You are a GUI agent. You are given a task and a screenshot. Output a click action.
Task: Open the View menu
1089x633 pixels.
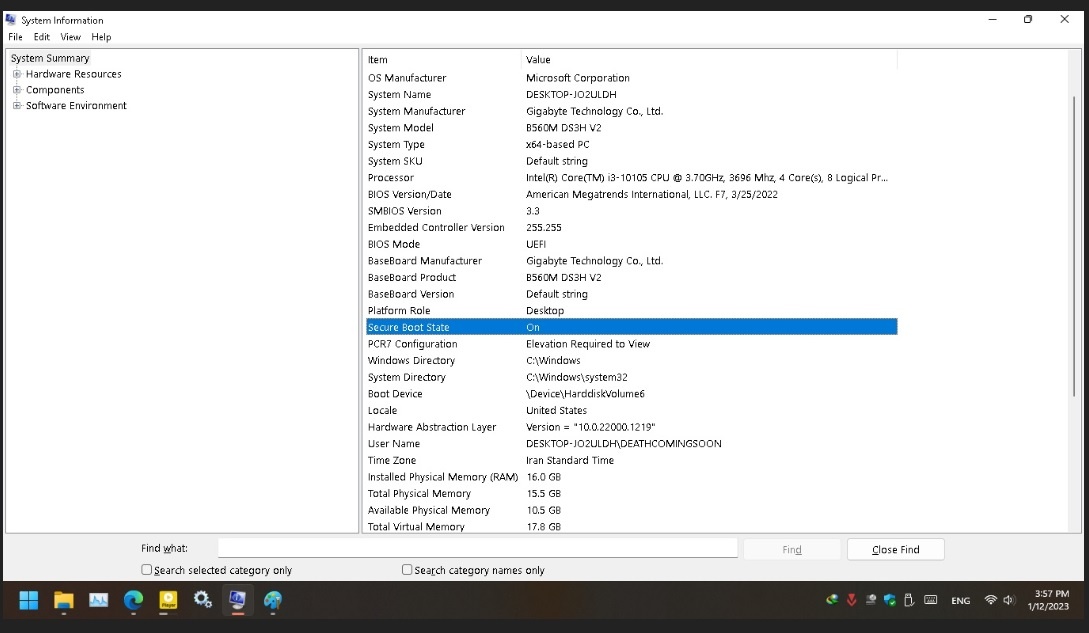click(70, 37)
